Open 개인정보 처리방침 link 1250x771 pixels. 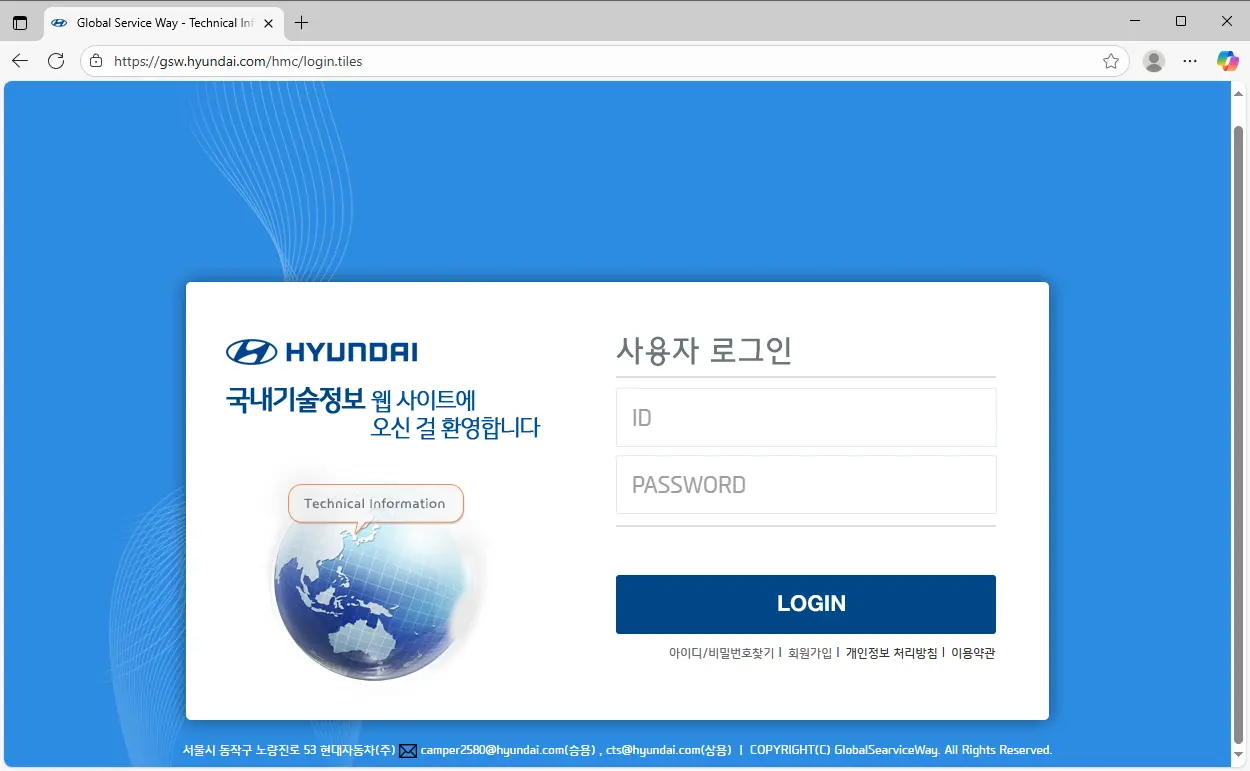point(892,653)
